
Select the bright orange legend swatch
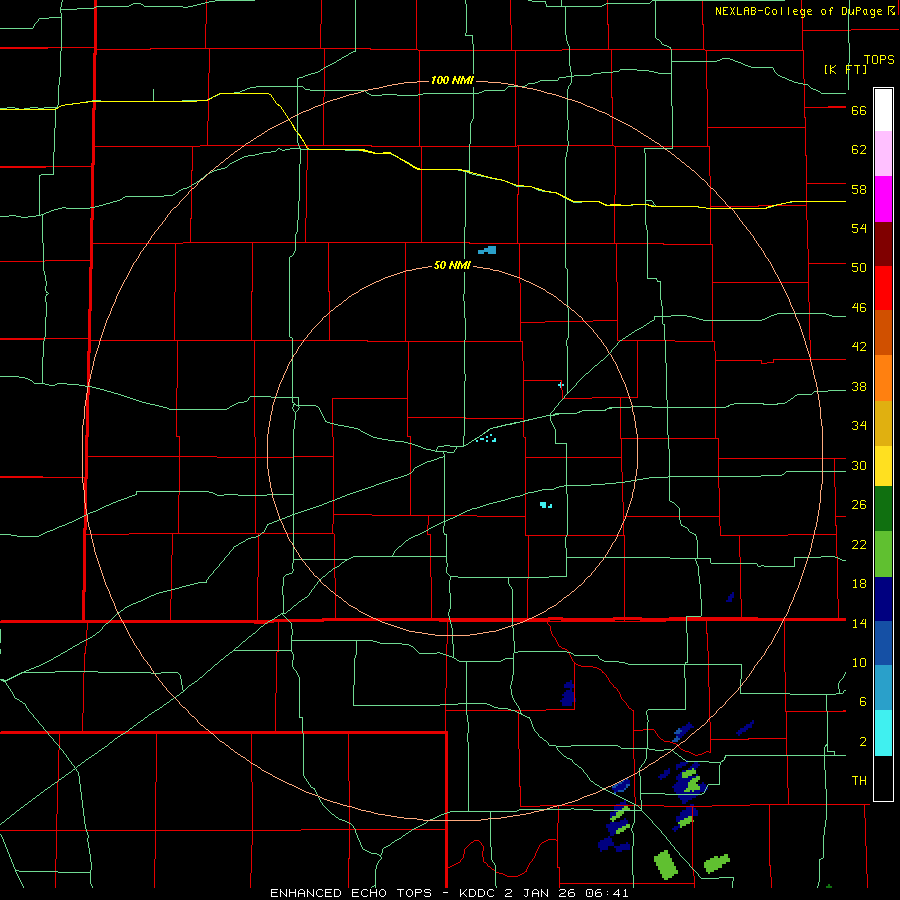pos(883,378)
